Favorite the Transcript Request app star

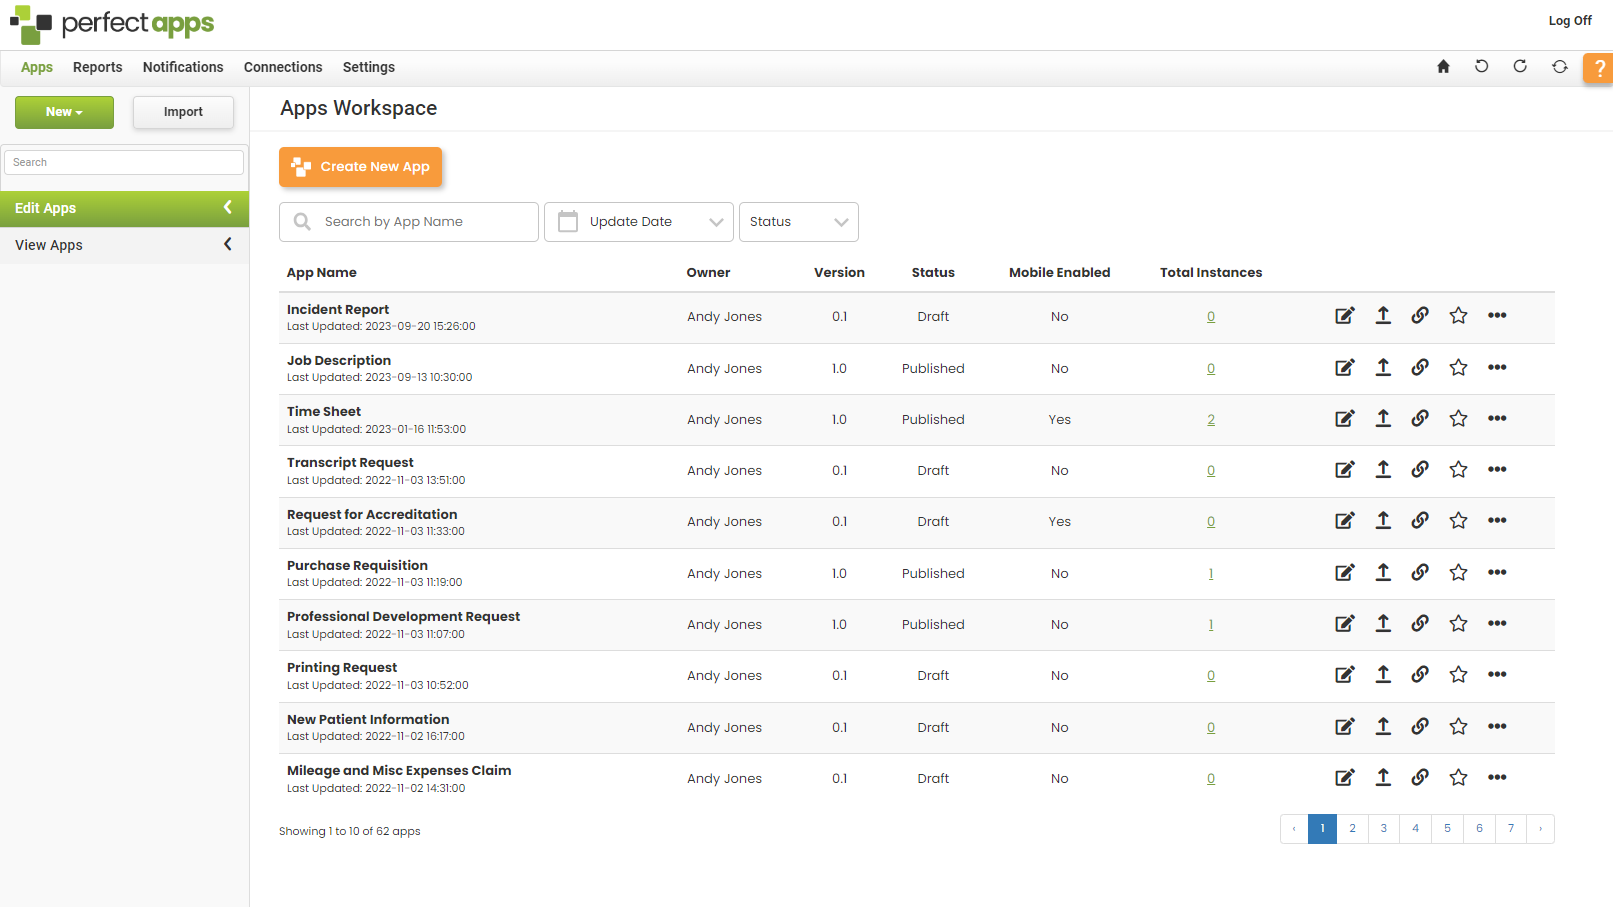(1458, 470)
